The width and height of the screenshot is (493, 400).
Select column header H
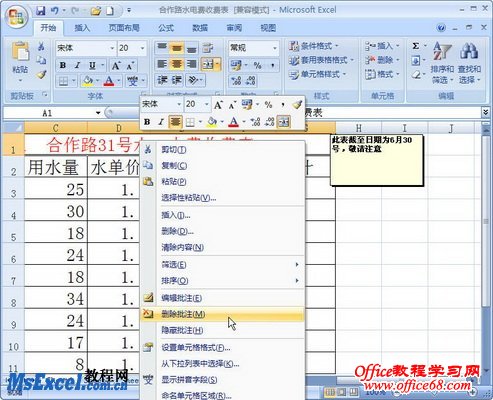tap(358, 128)
